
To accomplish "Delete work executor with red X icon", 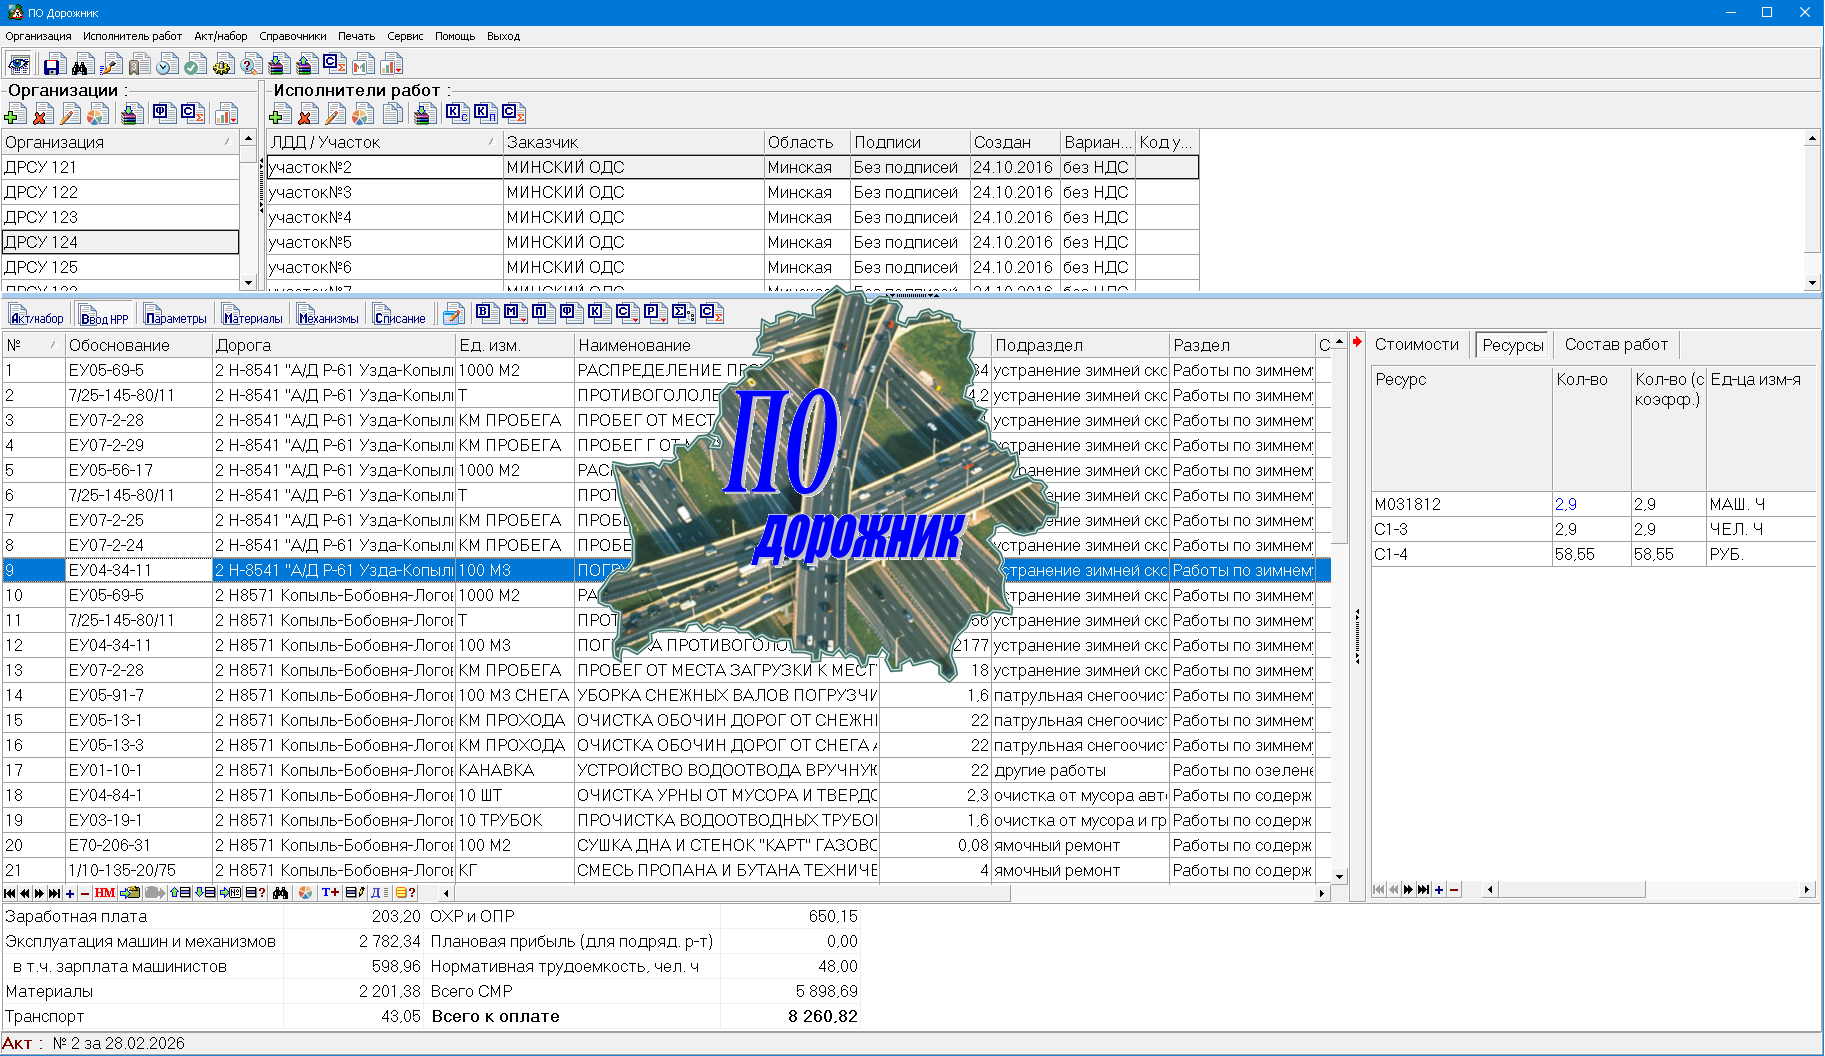I will tap(309, 115).
